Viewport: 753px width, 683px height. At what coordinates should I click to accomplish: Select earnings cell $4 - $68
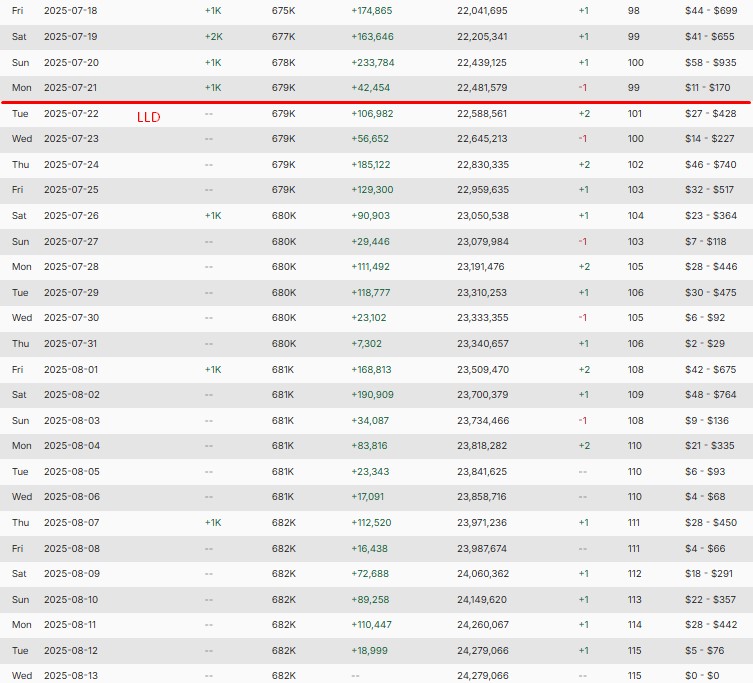pos(705,496)
